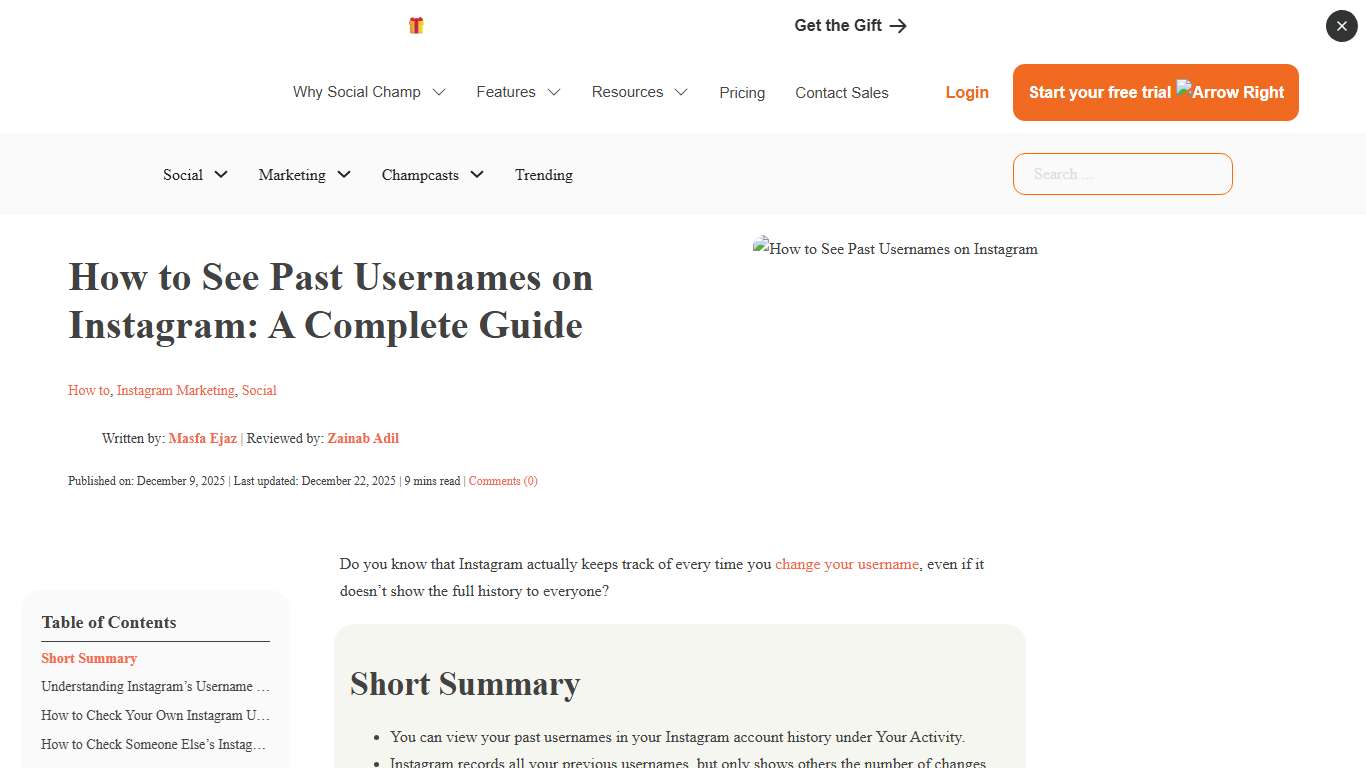This screenshot has height=768, width=1366.
Task: Click the Start your free trial button
Action: click(x=1155, y=92)
